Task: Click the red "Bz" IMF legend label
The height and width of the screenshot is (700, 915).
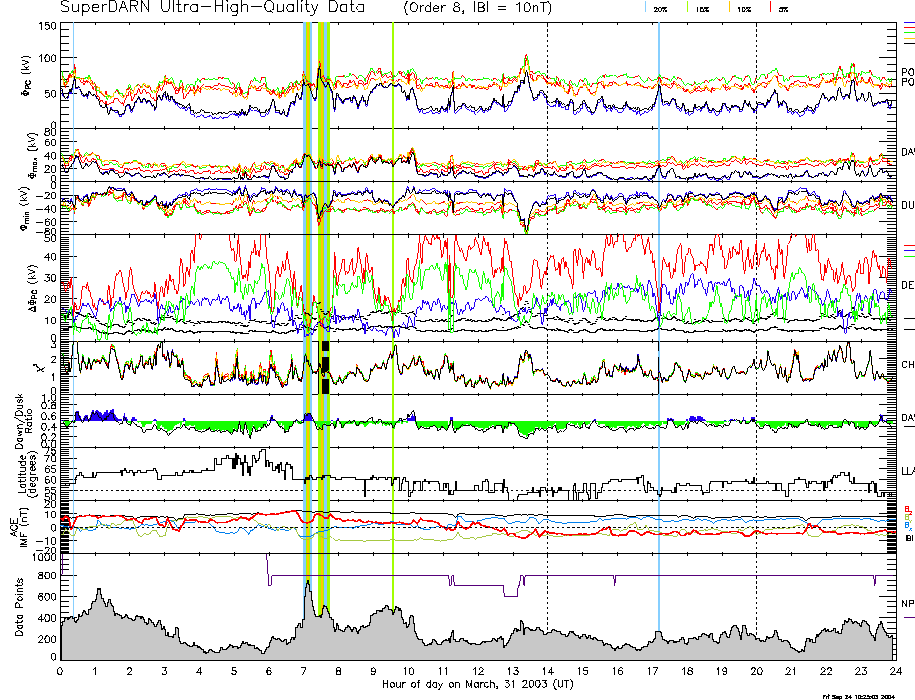Action: point(908,509)
